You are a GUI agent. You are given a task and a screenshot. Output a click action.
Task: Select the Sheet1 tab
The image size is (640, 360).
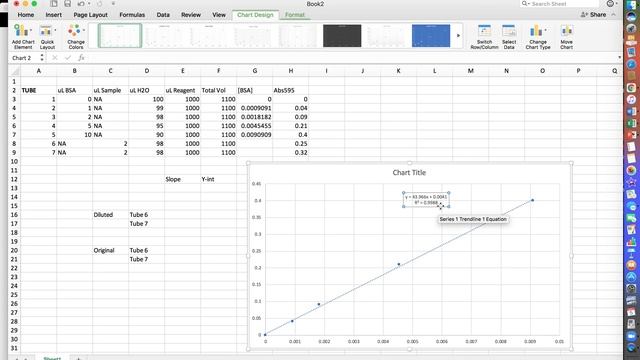[x=52, y=358]
